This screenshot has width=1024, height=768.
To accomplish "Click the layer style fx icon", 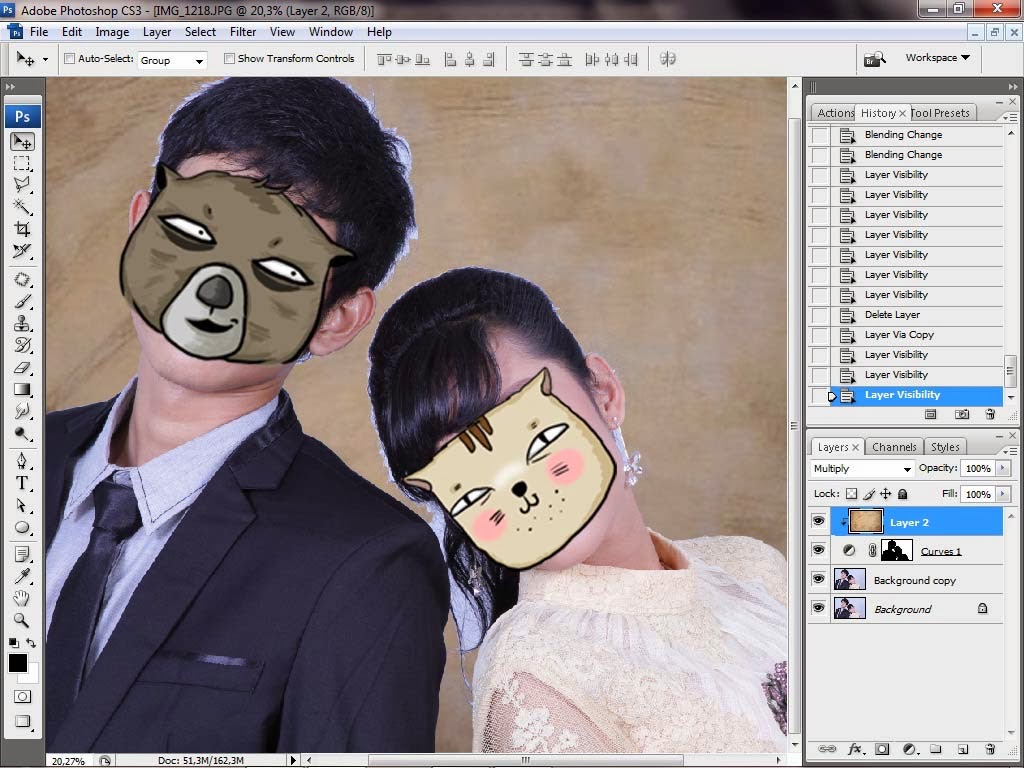I will (855, 749).
